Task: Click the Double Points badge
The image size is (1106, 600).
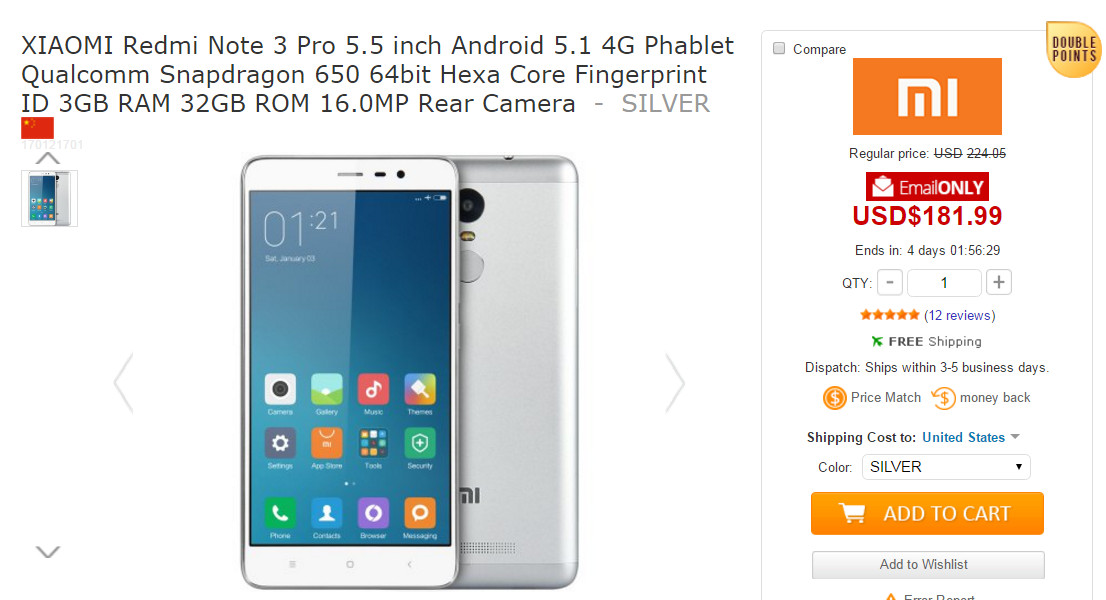Action: coord(1074,49)
